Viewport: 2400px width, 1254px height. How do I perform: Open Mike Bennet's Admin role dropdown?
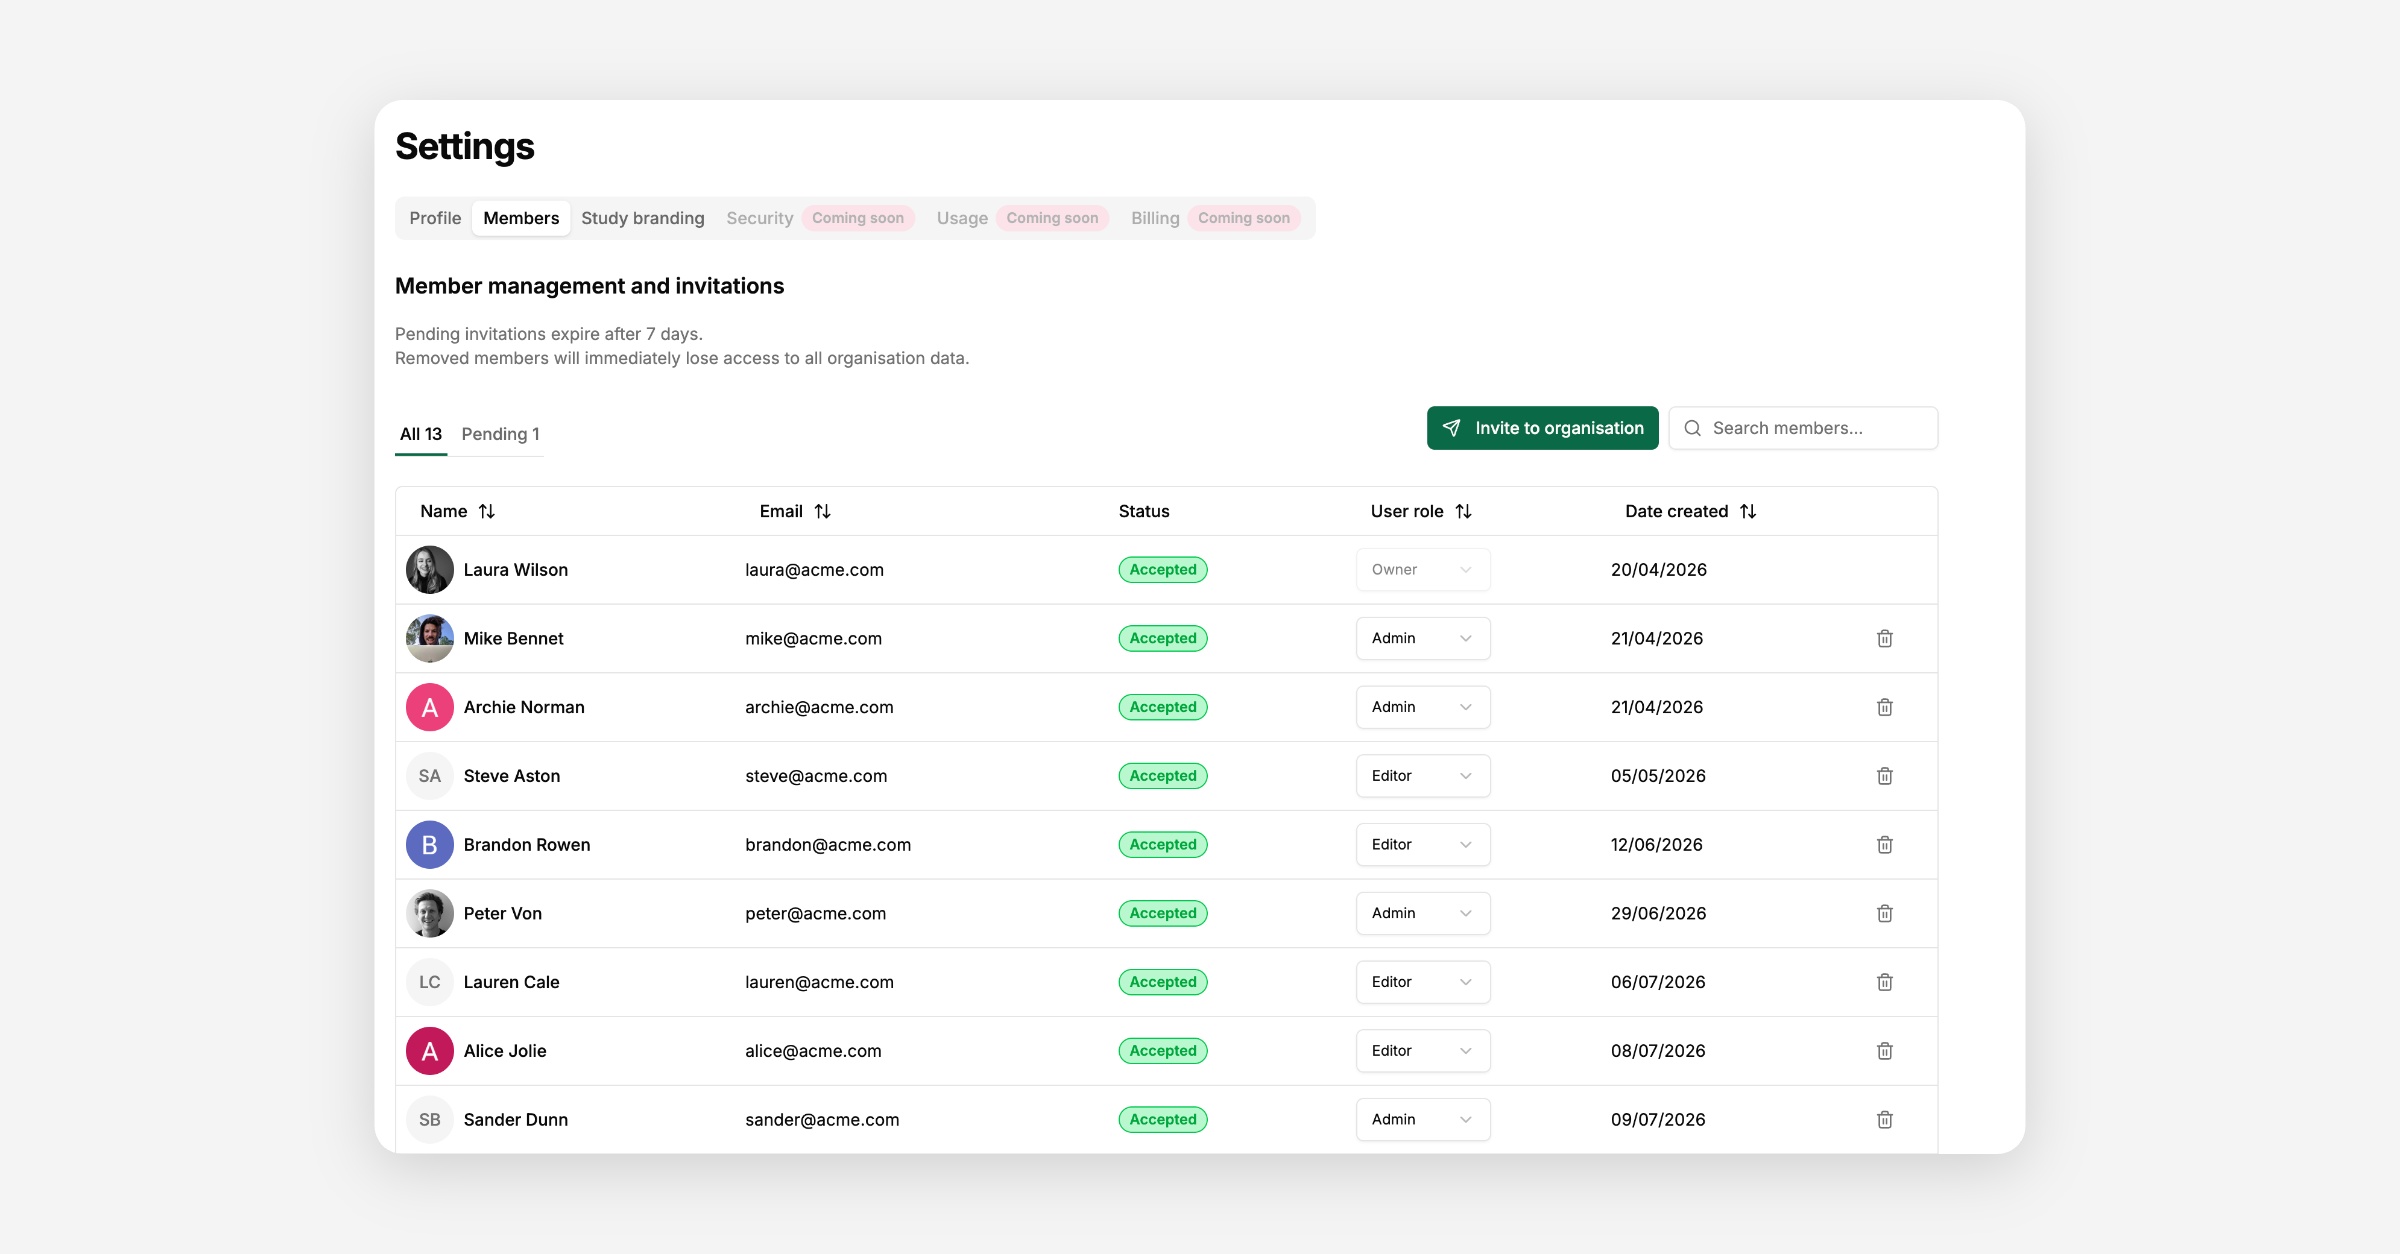[x=1423, y=638]
